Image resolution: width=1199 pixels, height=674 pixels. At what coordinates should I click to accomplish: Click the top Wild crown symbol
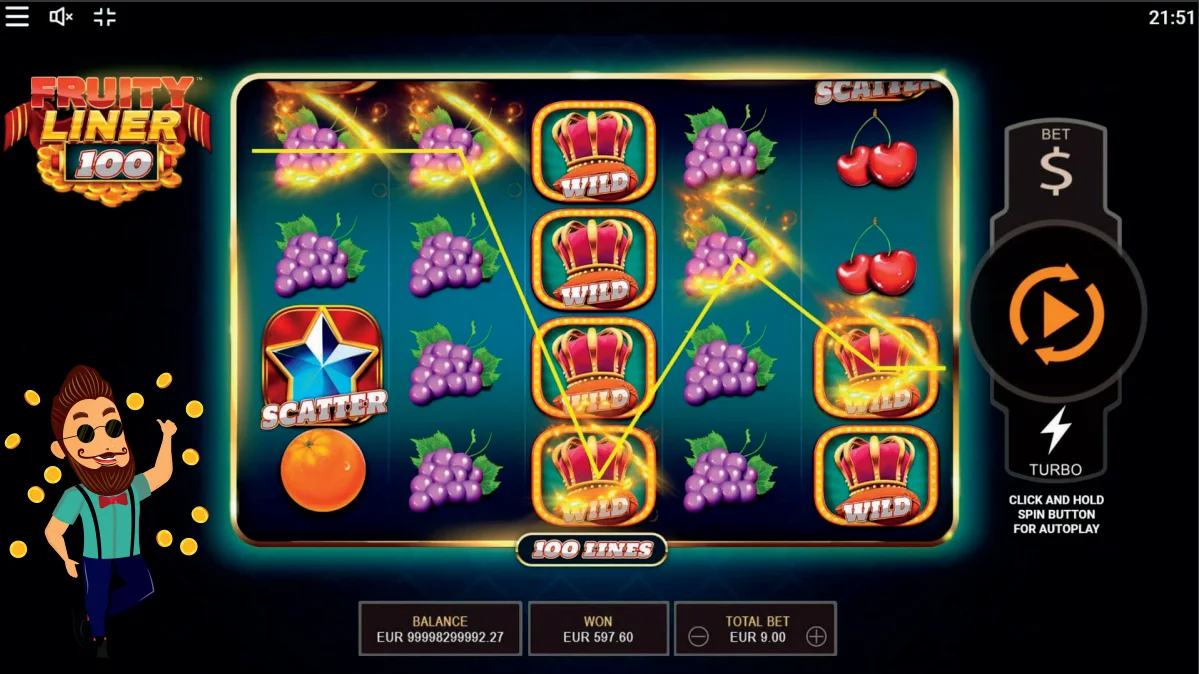594,151
